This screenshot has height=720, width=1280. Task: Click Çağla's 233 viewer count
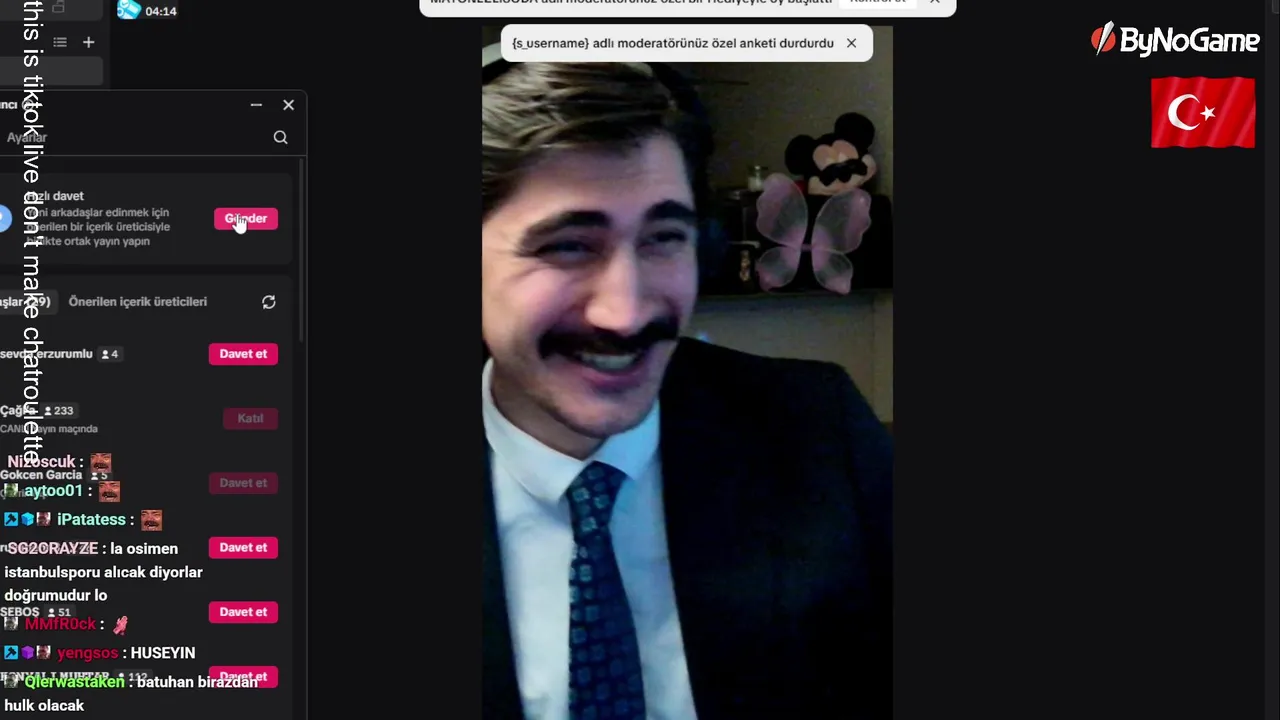(x=59, y=411)
